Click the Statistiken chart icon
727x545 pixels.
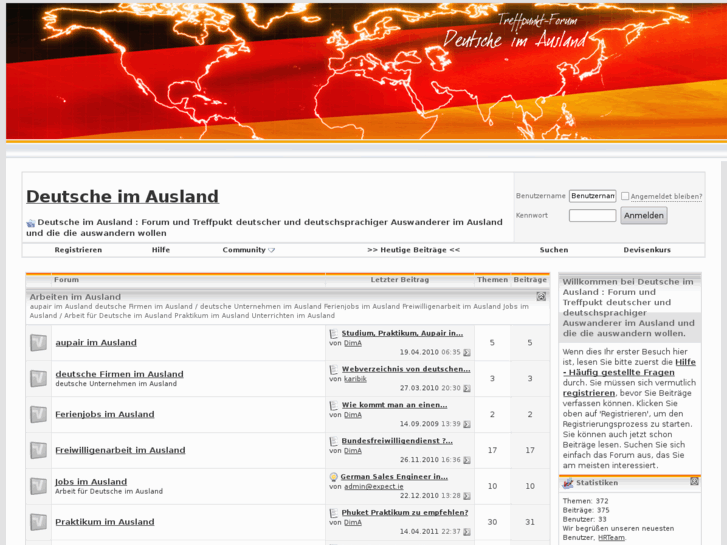click(x=568, y=483)
